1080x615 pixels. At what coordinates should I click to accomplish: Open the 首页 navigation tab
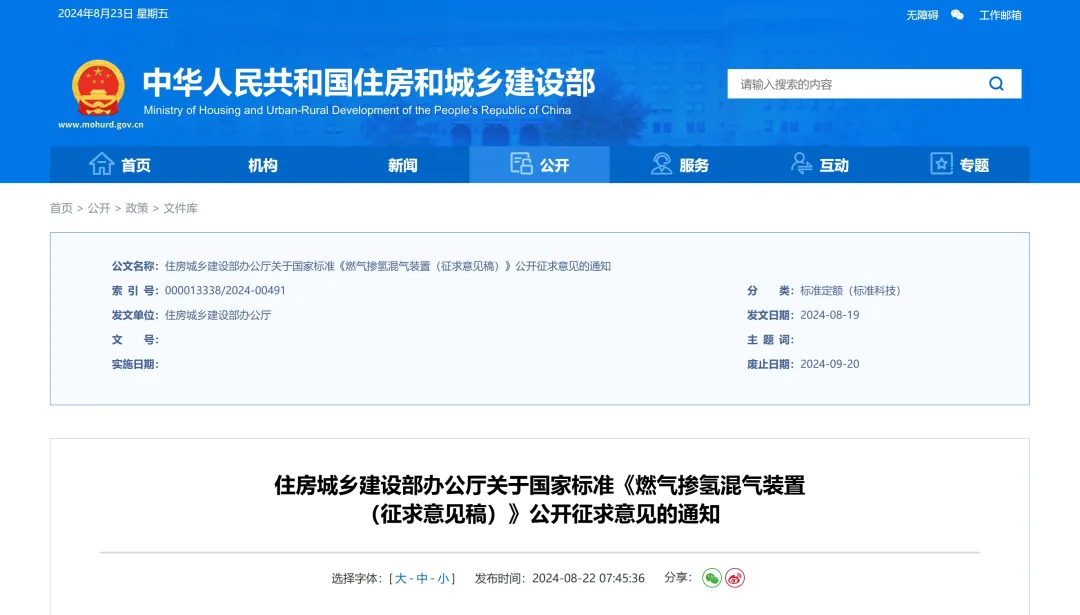click(x=120, y=165)
